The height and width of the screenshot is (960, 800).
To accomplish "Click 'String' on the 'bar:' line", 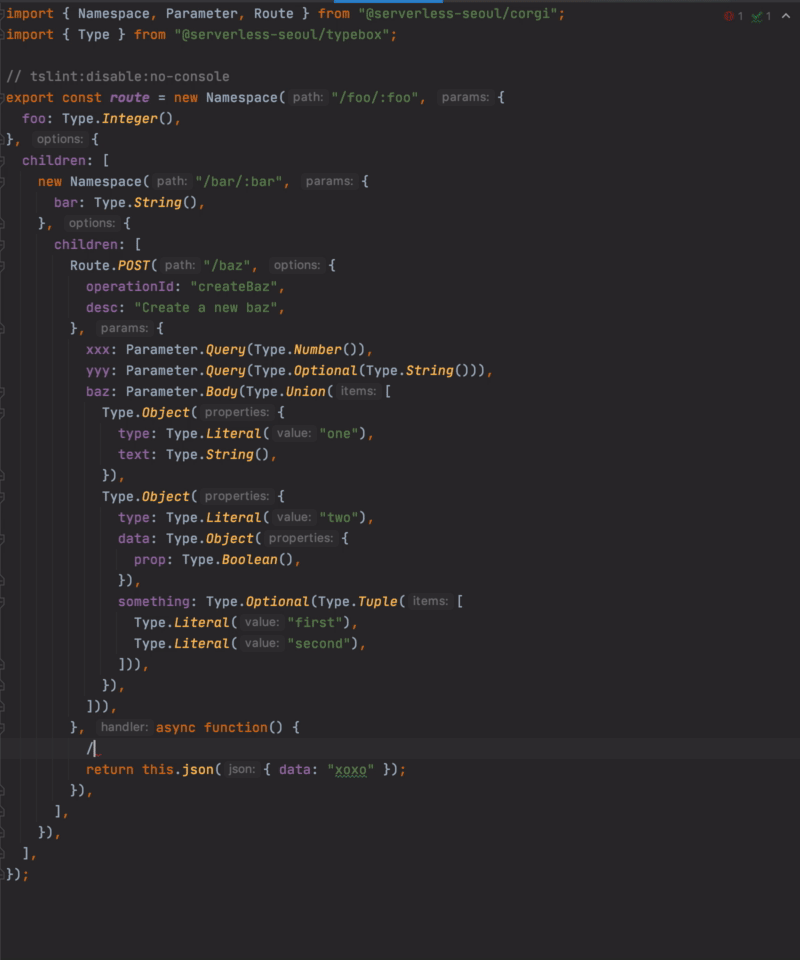I will (157, 203).
